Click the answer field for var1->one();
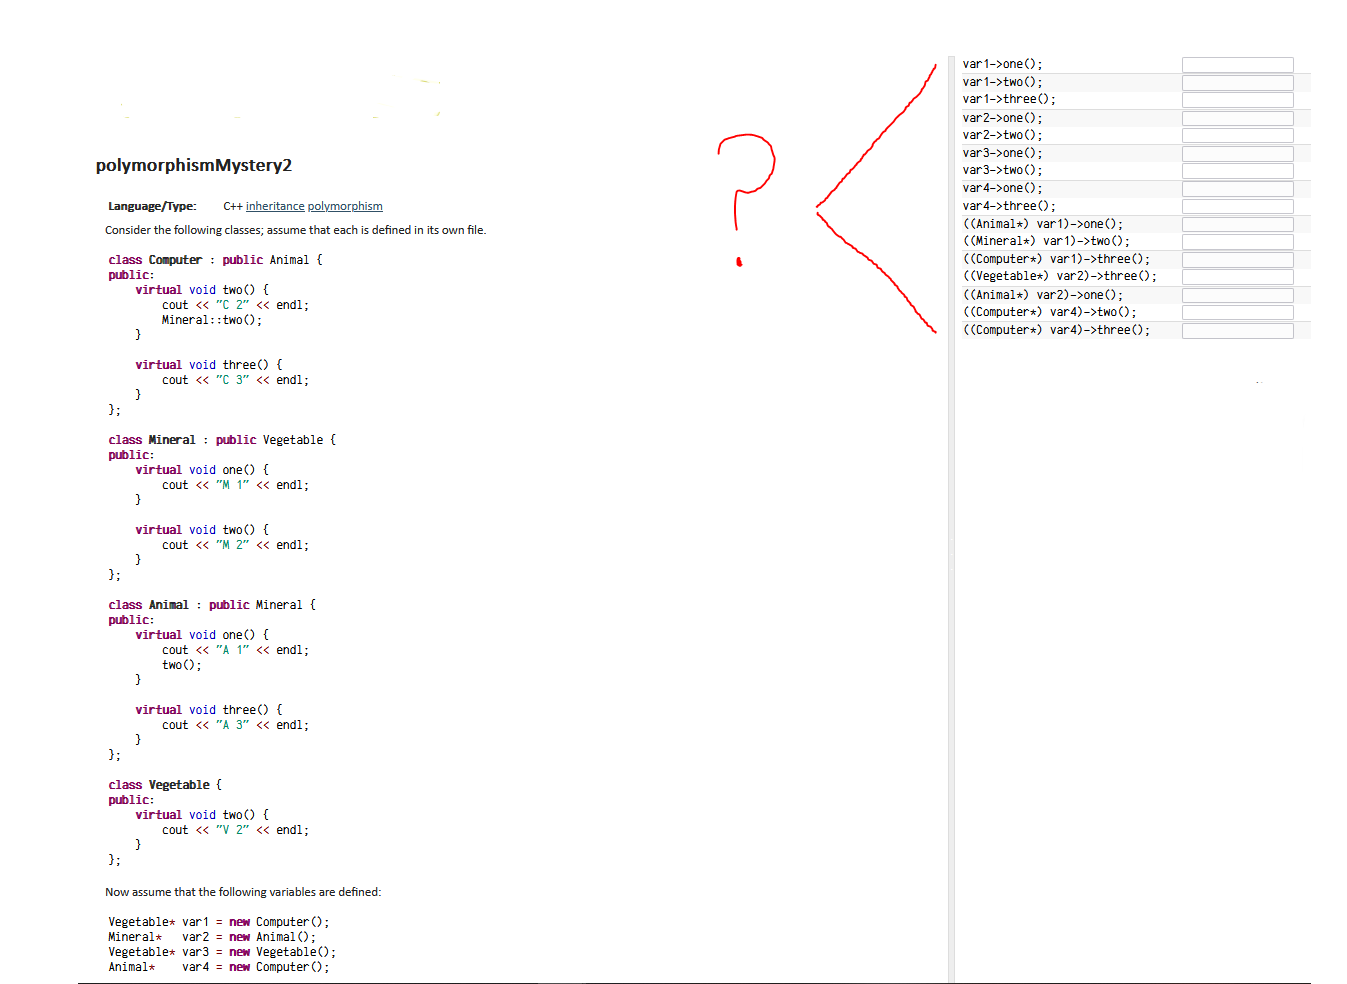The height and width of the screenshot is (984, 1347). point(1237,63)
